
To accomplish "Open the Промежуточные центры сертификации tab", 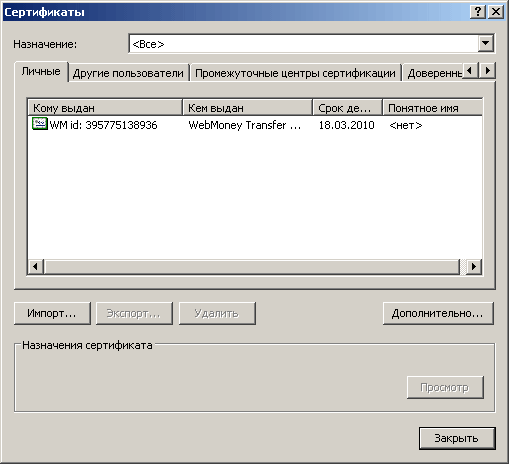I will [x=295, y=73].
